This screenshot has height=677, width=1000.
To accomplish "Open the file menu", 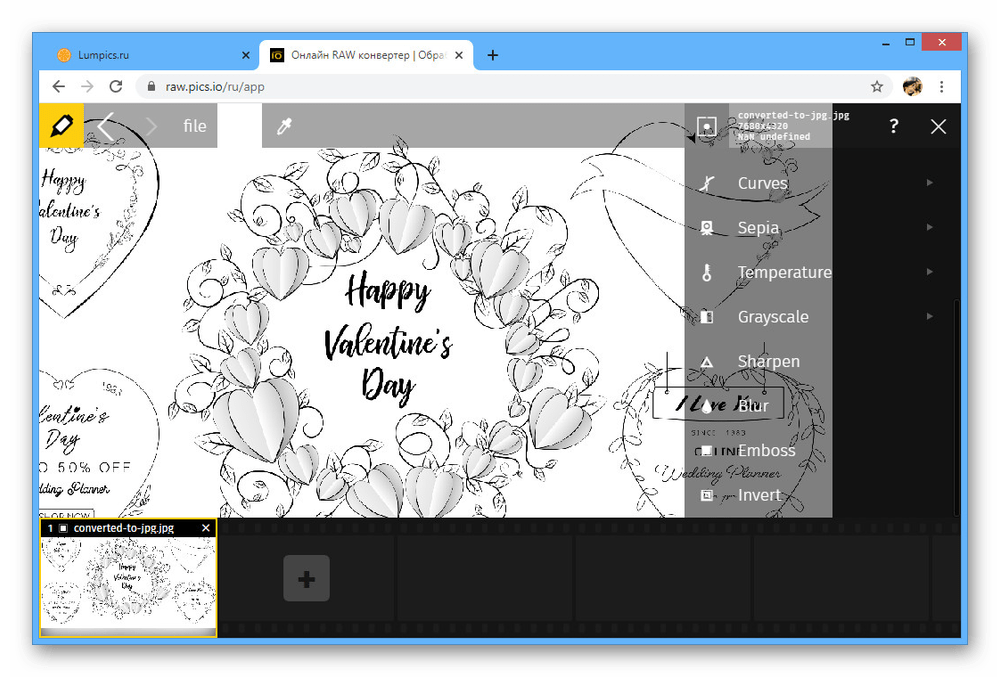I will 194,126.
